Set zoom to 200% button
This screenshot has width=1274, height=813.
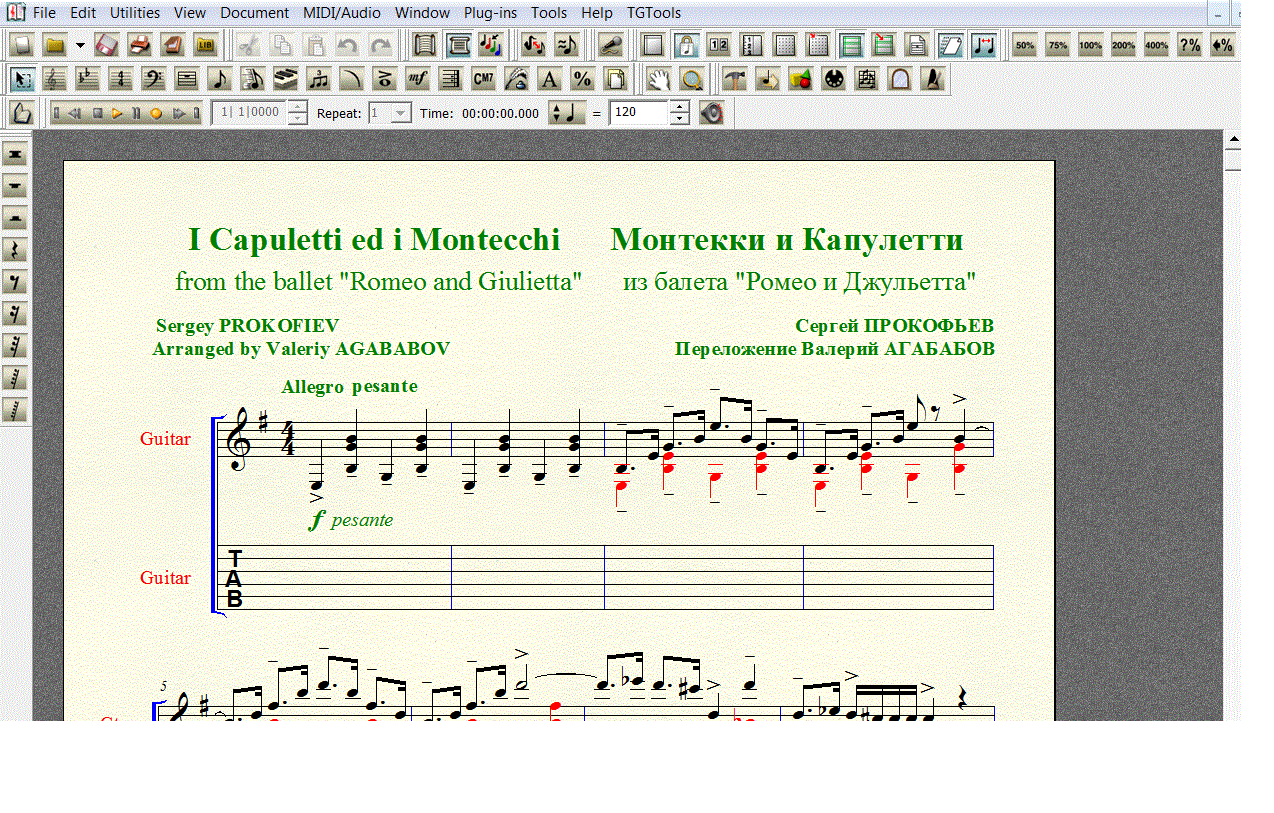click(x=1123, y=45)
